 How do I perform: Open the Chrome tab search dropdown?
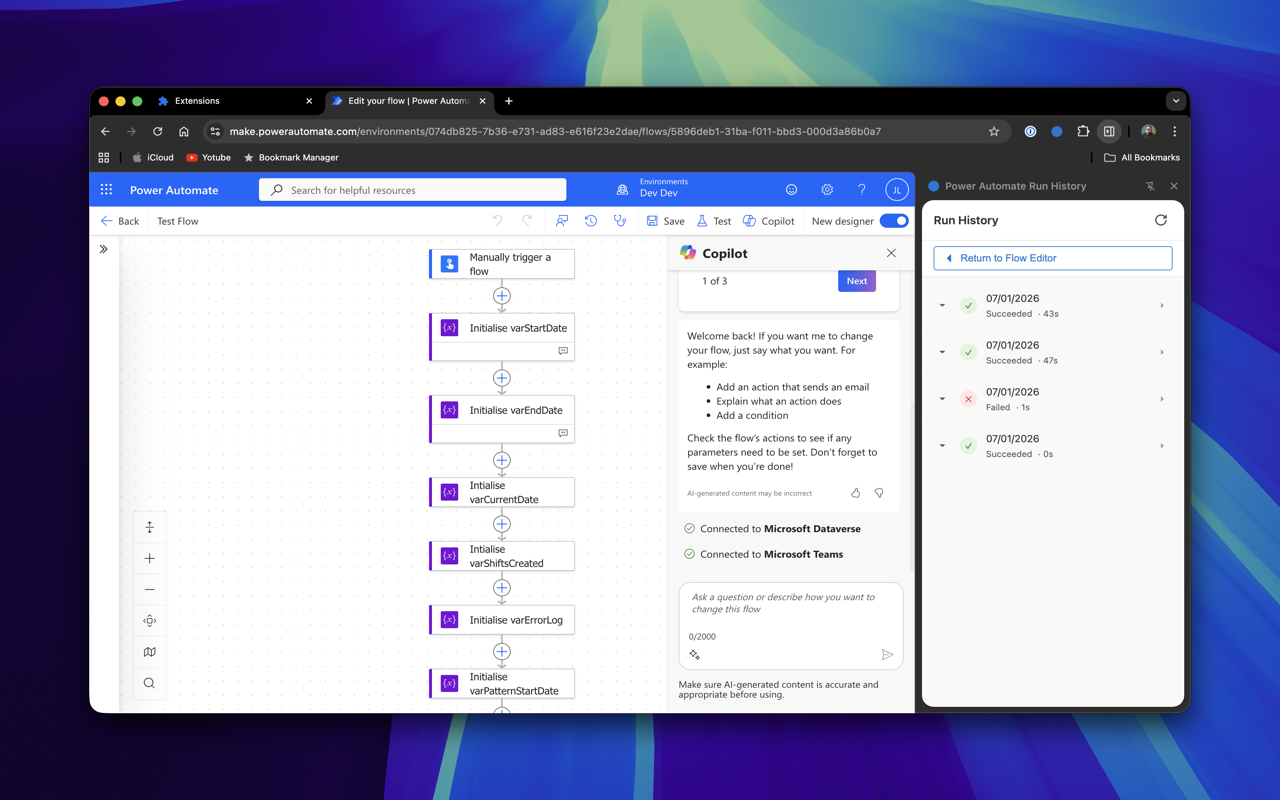pyautogui.click(x=1176, y=101)
